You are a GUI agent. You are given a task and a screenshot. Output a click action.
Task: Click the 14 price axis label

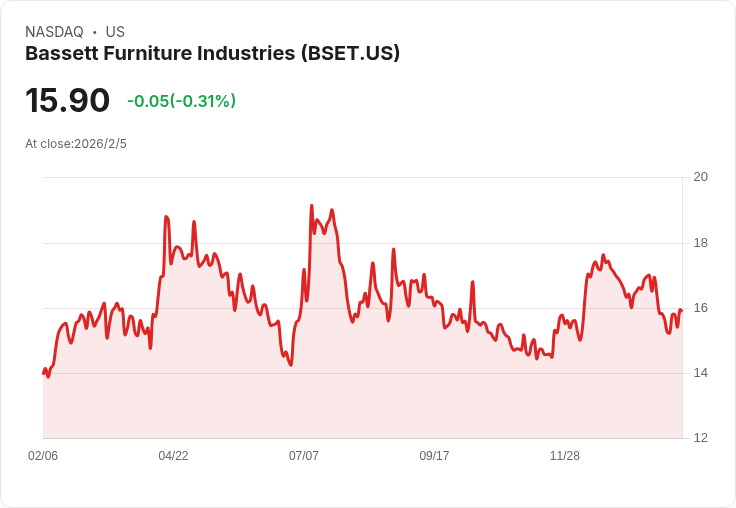tap(701, 373)
